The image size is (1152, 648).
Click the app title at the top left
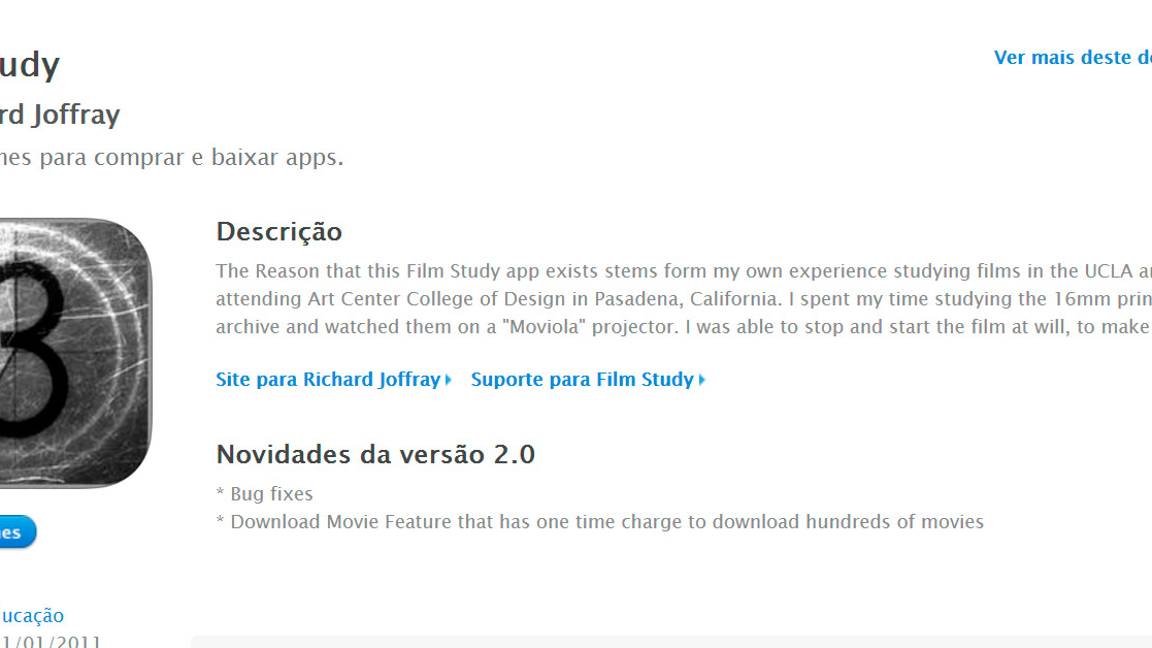coord(30,66)
